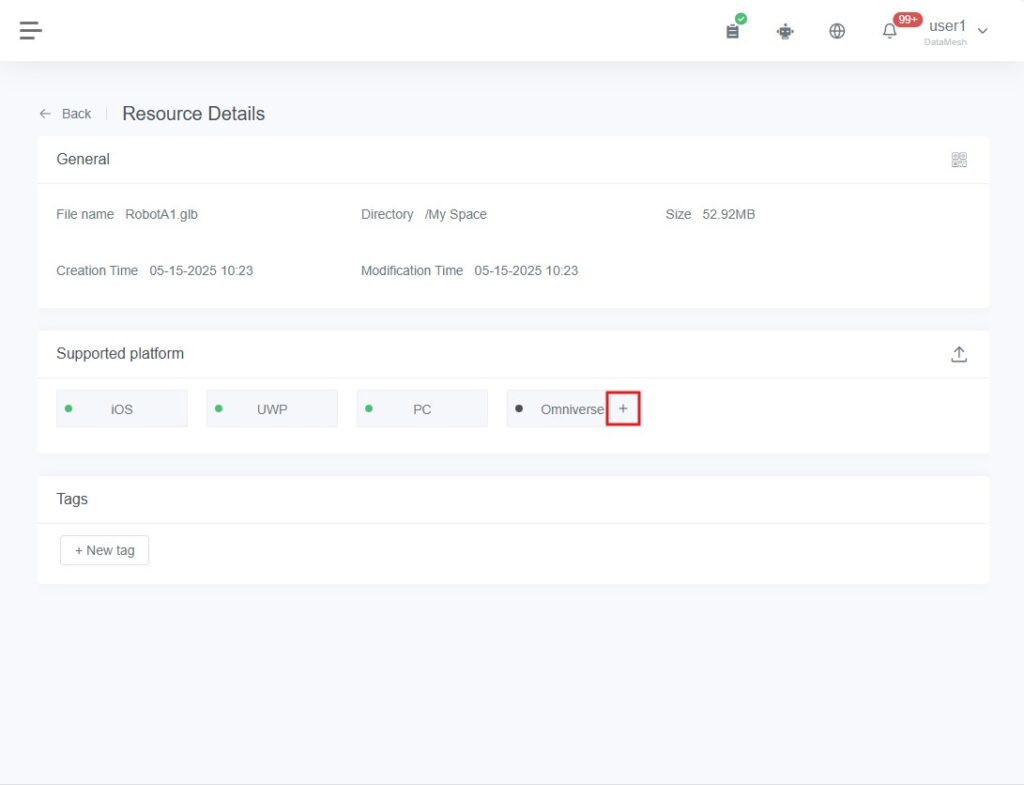The width and height of the screenshot is (1024, 785).
Task: Click the robot assistant icon
Action: click(785, 31)
